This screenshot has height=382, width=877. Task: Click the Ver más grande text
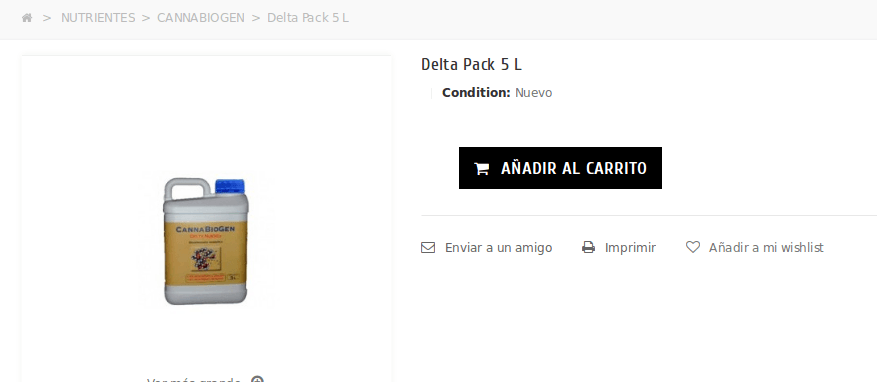click(194, 380)
